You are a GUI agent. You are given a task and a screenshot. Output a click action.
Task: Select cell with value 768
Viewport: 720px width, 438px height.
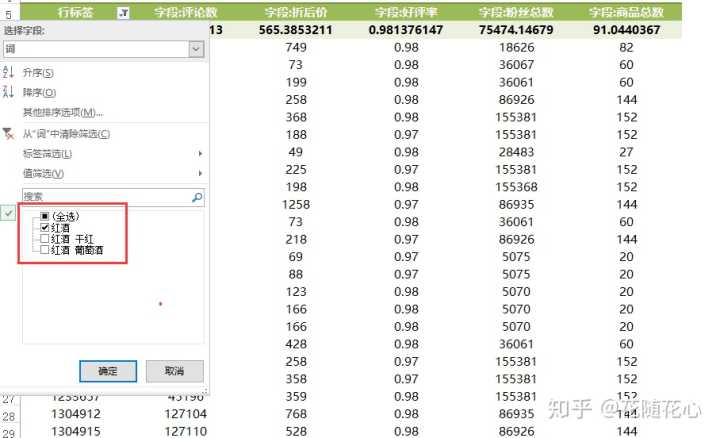click(296, 414)
